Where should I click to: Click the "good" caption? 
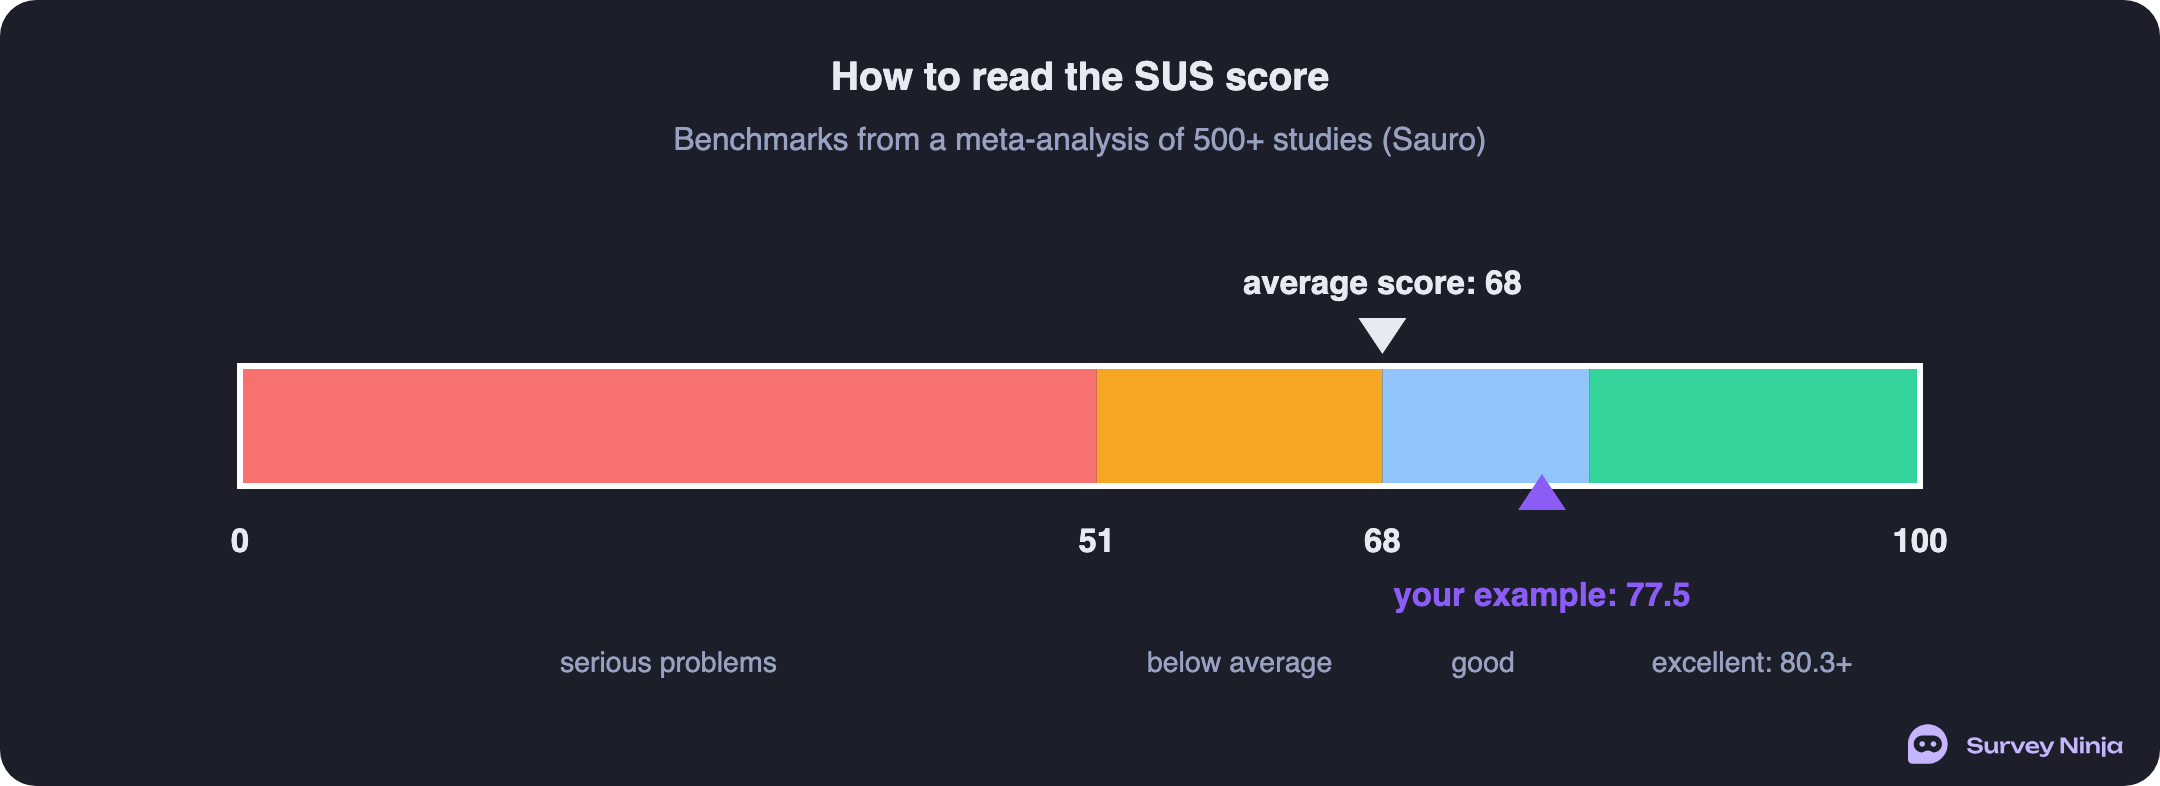[x=1483, y=663]
